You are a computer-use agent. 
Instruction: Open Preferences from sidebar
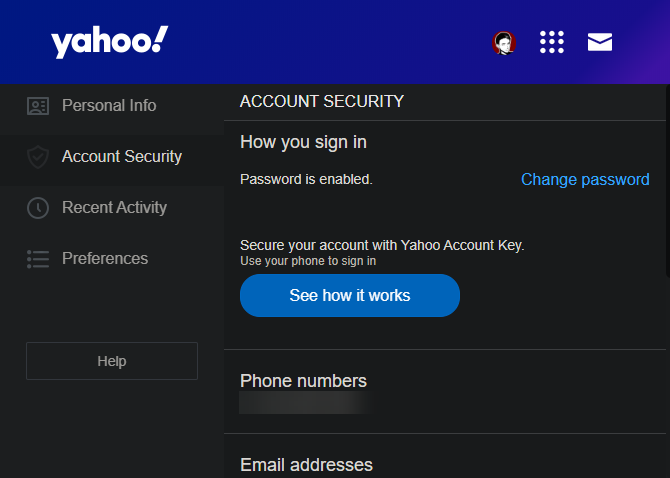pos(105,259)
